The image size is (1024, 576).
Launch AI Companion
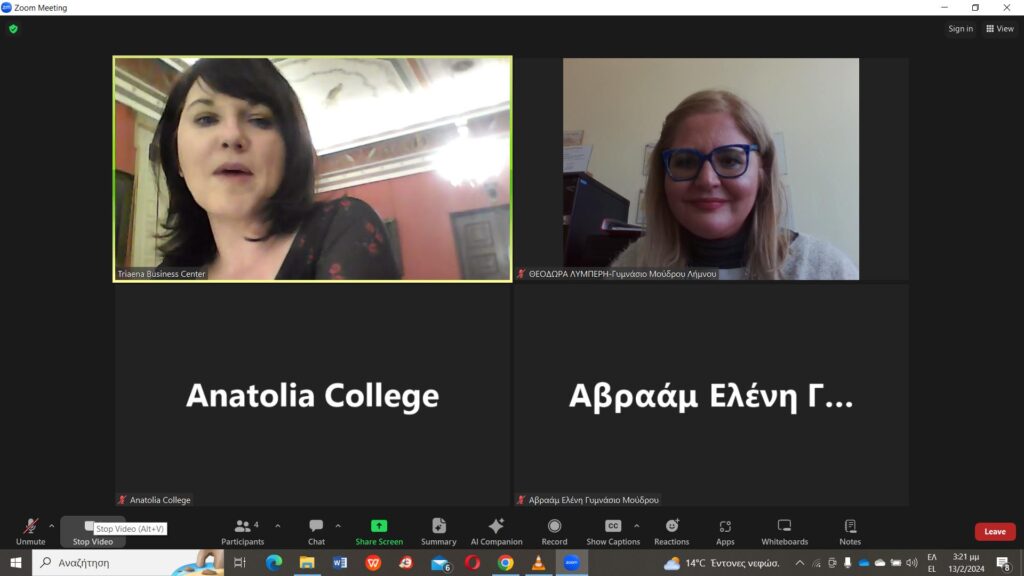(x=496, y=532)
